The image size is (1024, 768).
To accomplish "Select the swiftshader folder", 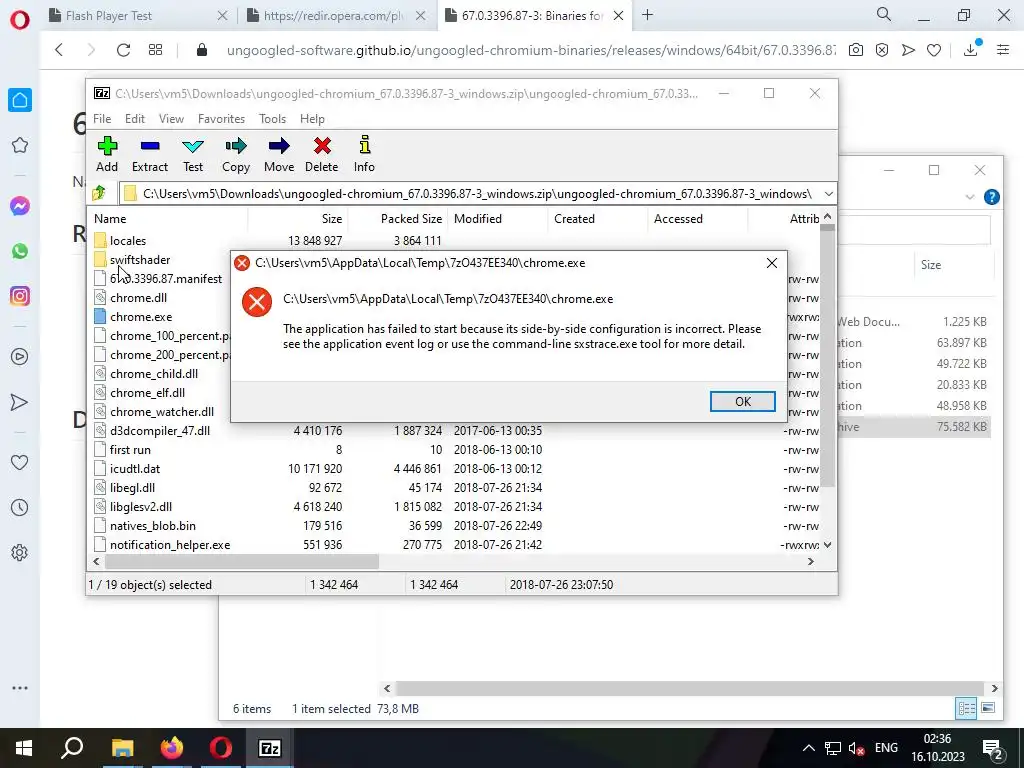I will coord(140,260).
